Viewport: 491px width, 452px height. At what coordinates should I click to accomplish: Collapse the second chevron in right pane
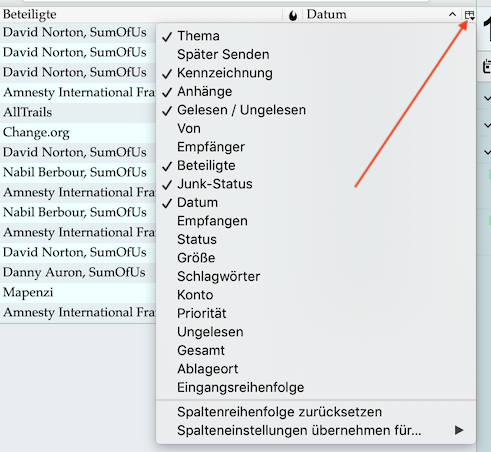pos(487,125)
